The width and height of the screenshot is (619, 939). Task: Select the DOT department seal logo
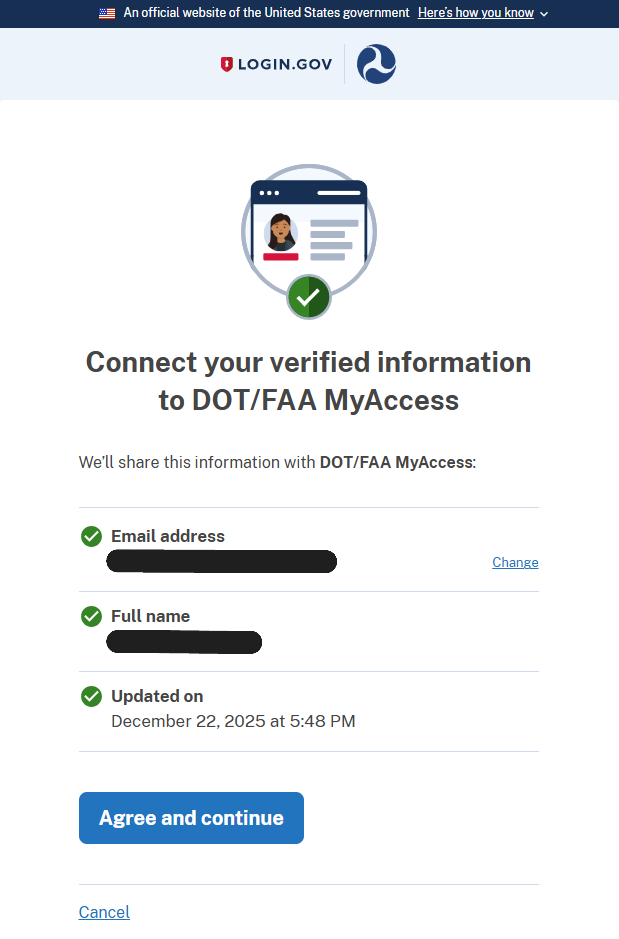click(375, 63)
